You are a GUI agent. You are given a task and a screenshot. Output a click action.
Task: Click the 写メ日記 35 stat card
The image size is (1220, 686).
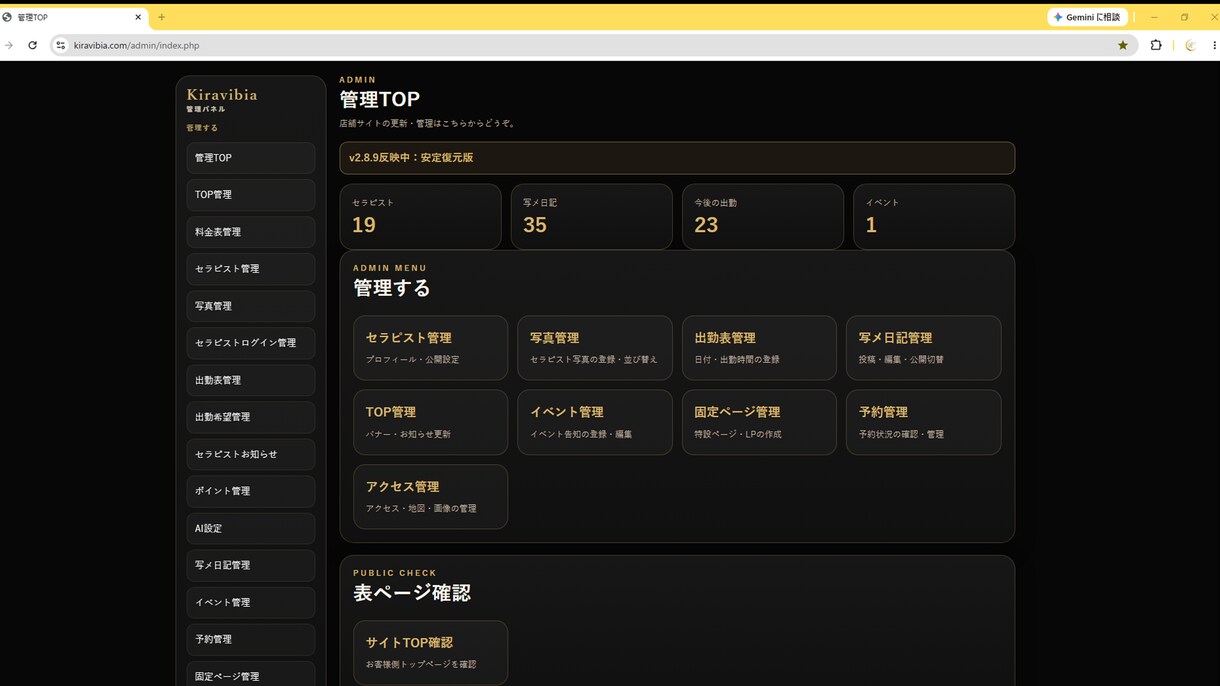click(x=591, y=216)
